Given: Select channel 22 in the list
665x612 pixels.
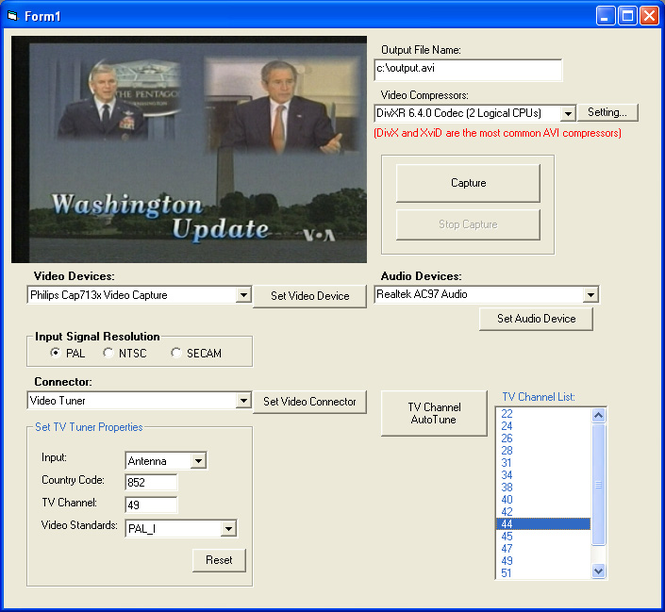Looking at the screenshot, I should 543,414.
